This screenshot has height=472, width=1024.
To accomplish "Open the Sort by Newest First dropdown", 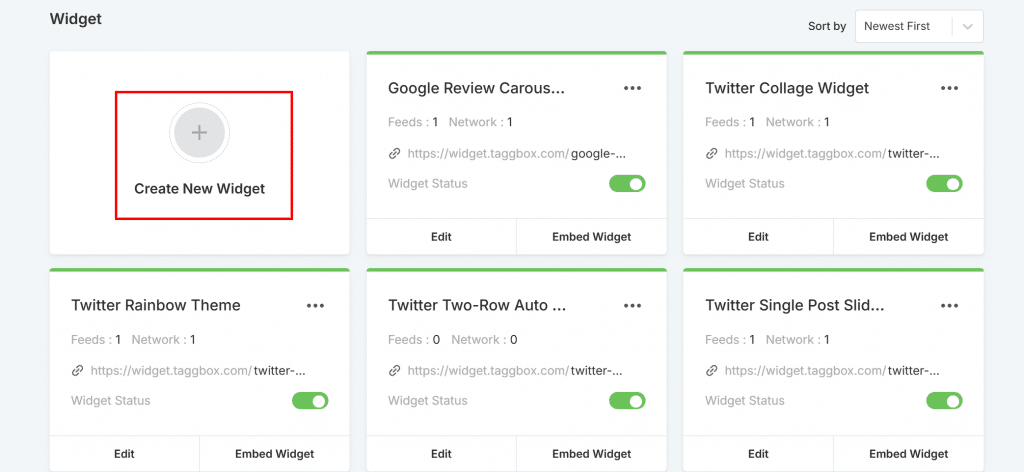I will (904, 26).
